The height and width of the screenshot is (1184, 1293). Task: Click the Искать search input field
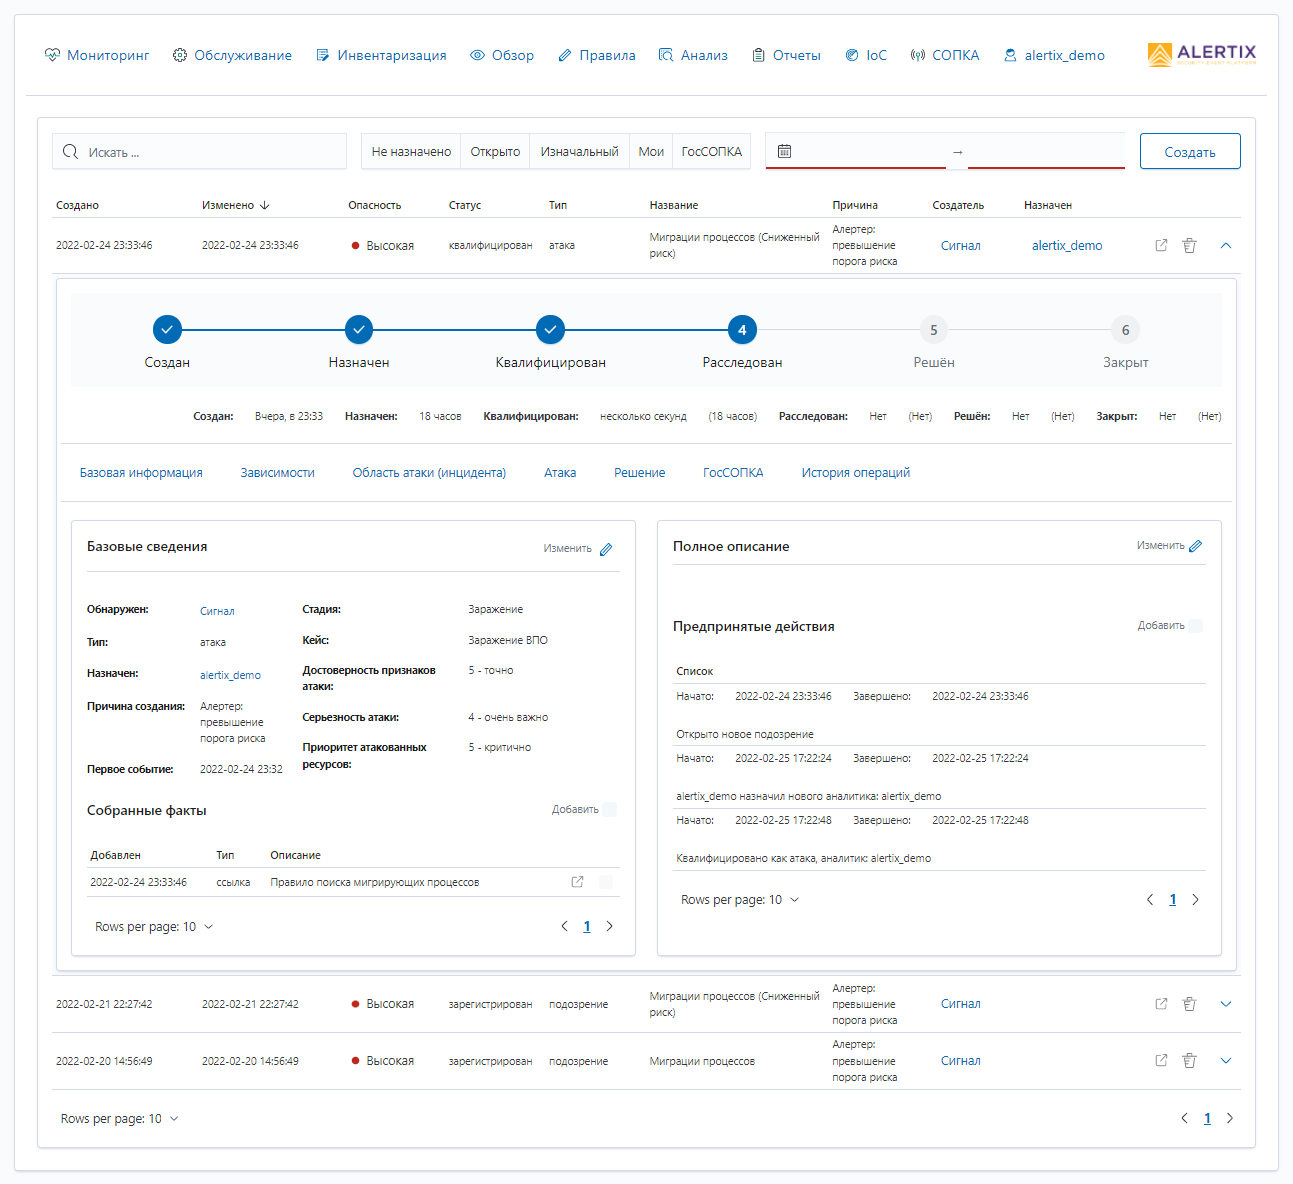[200, 151]
